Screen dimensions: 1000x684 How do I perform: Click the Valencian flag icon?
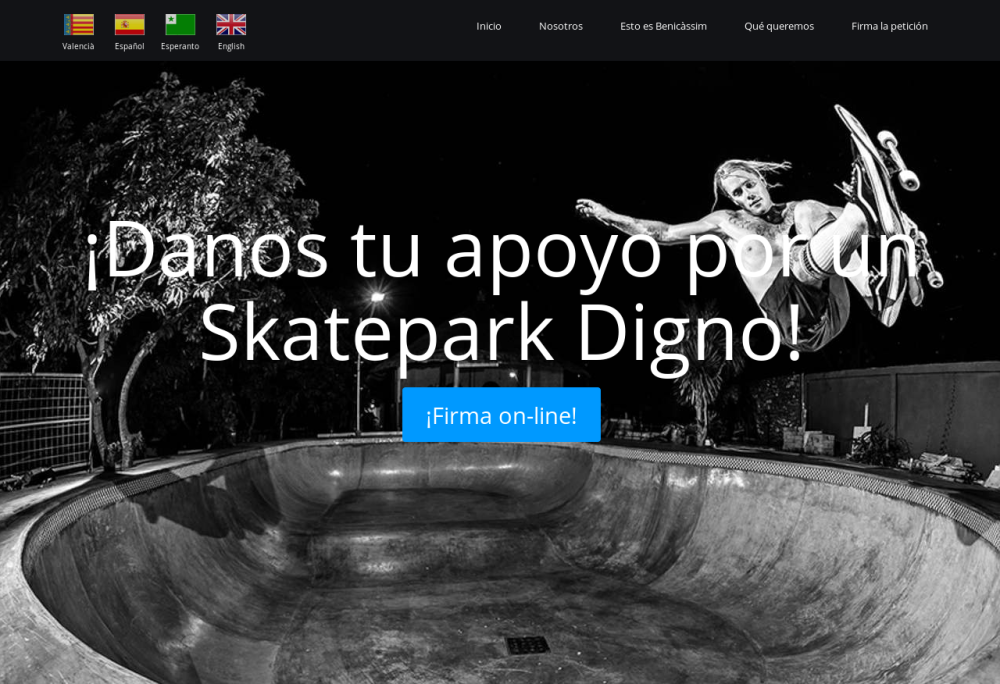coord(79,25)
